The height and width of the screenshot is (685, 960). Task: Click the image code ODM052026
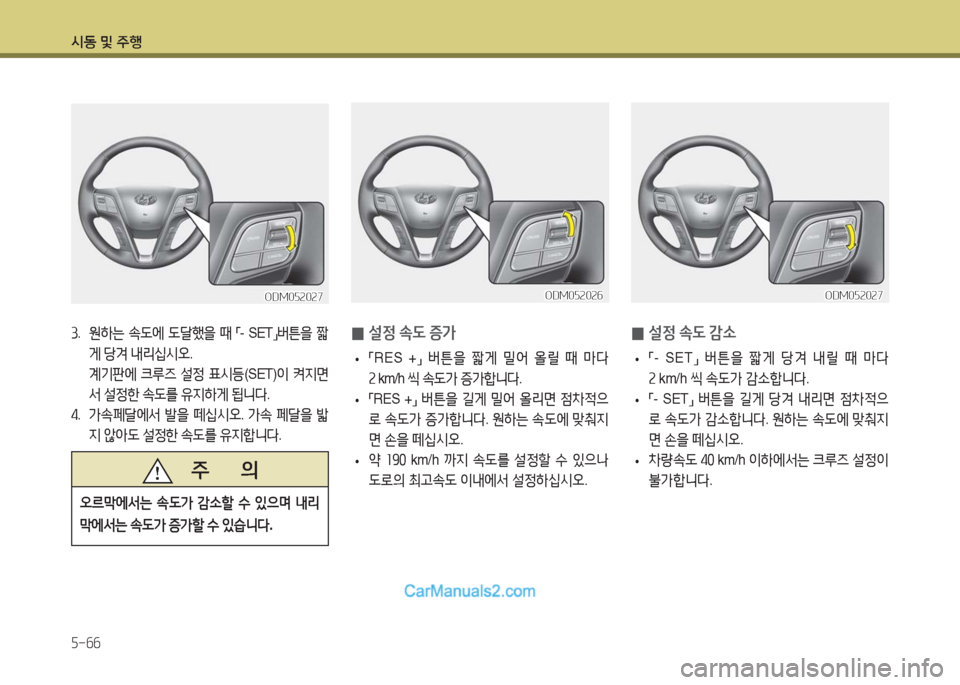click(574, 296)
